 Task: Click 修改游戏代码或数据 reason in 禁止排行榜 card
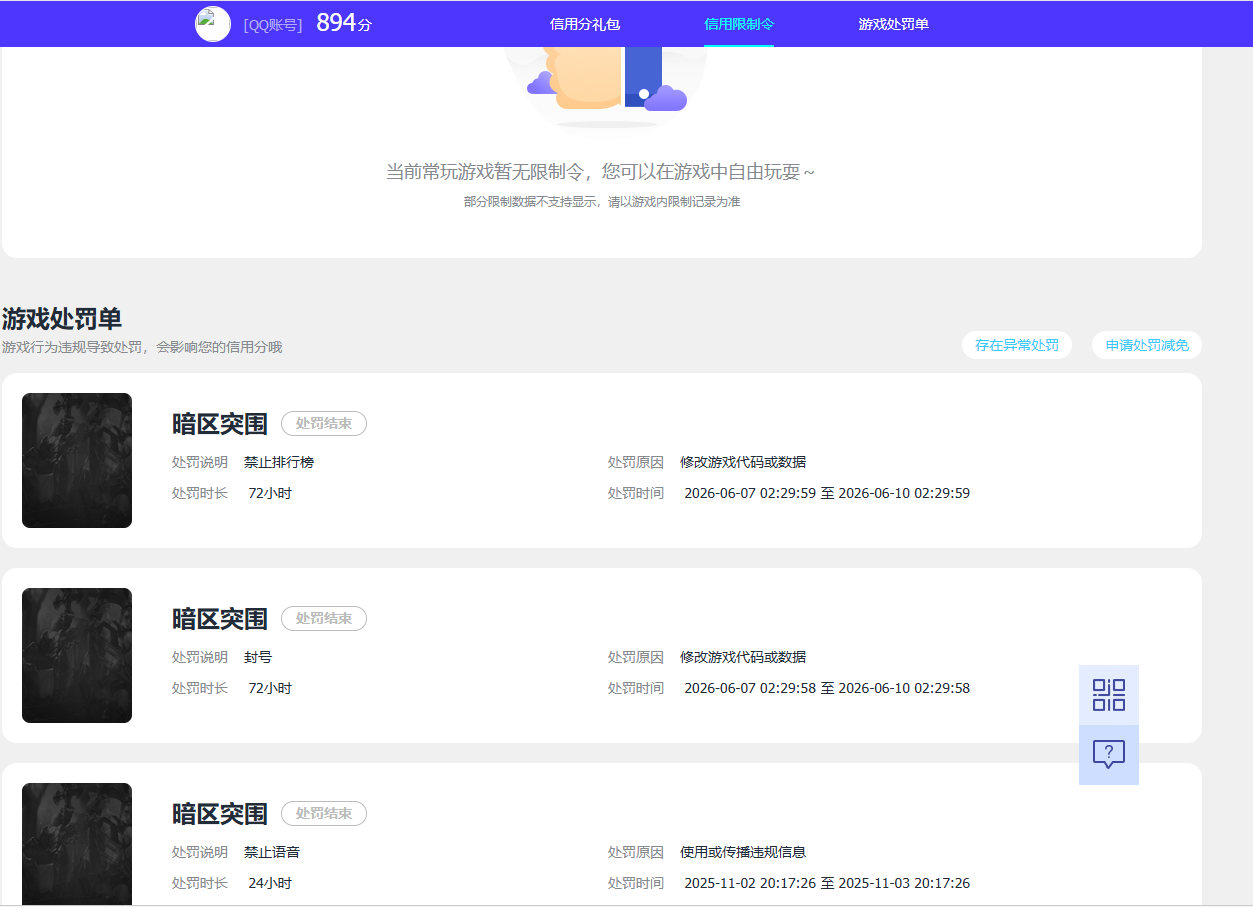pos(743,462)
